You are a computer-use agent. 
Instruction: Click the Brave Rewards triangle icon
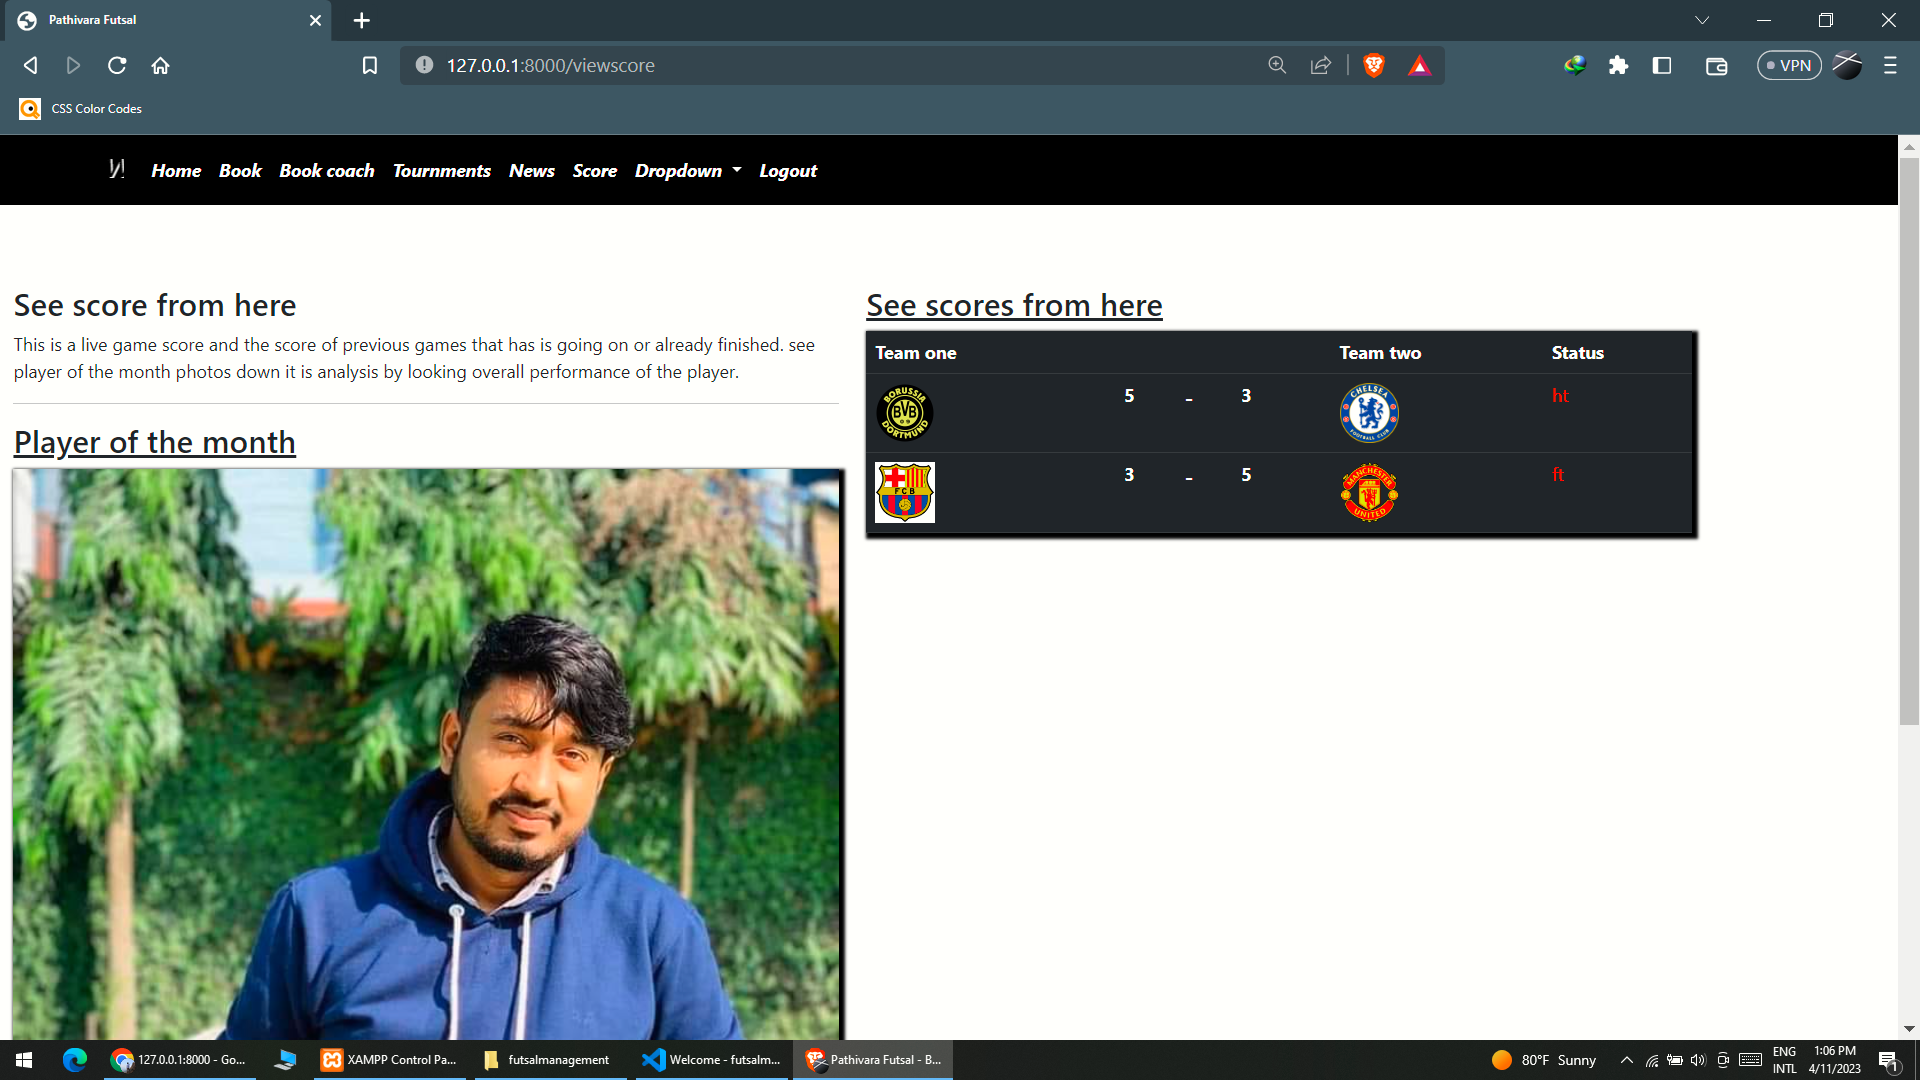pos(1420,65)
